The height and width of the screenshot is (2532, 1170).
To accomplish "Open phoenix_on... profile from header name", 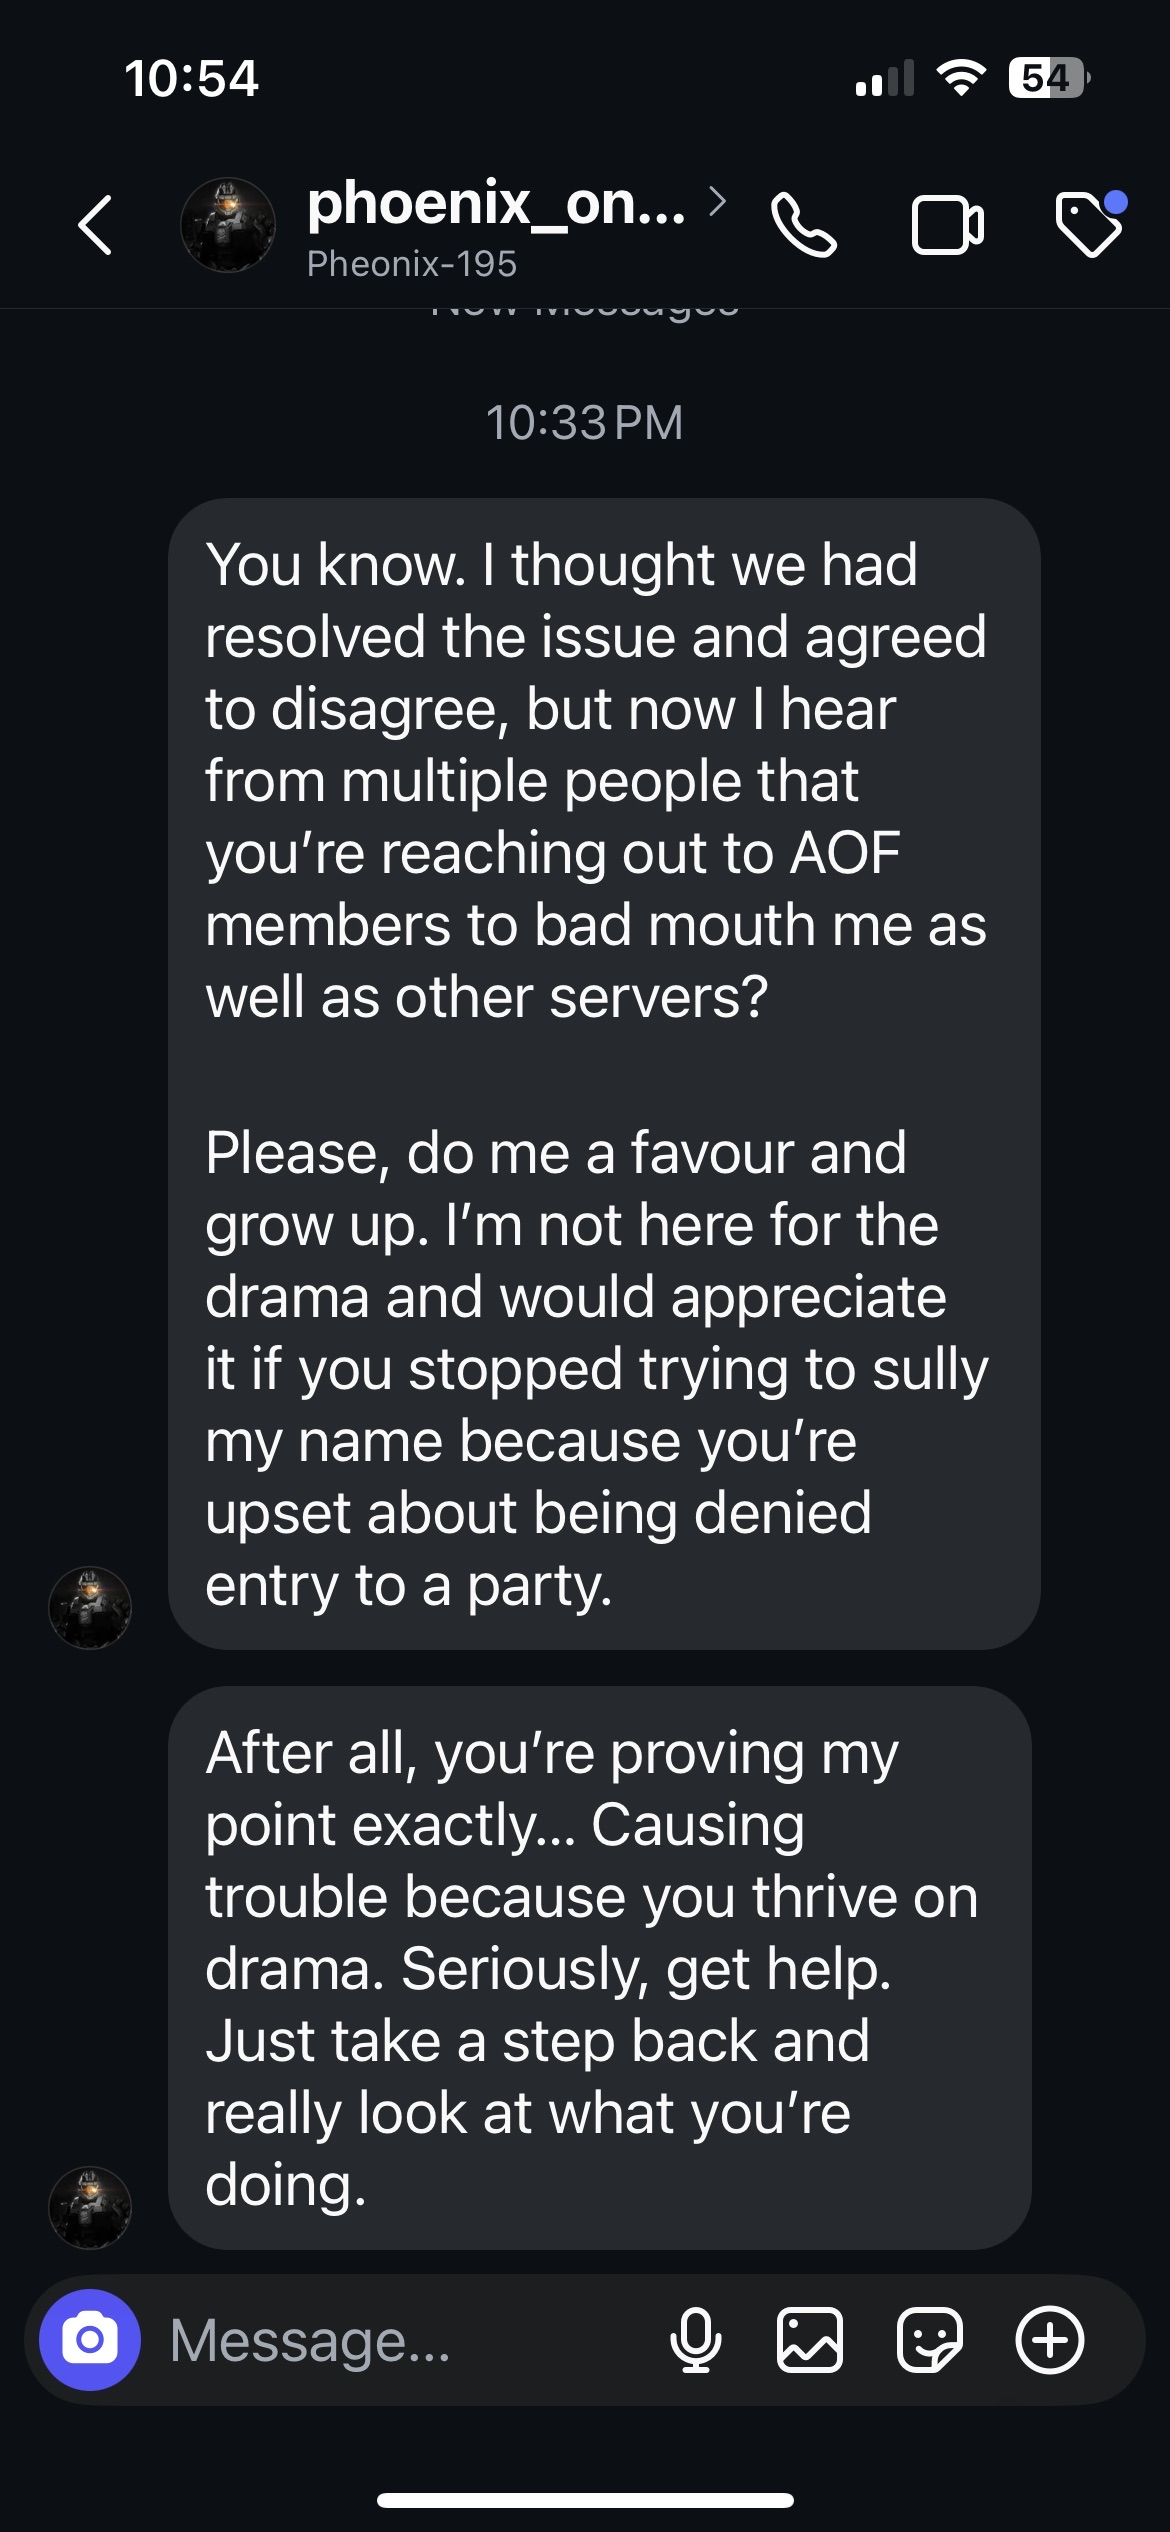I will [496, 203].
